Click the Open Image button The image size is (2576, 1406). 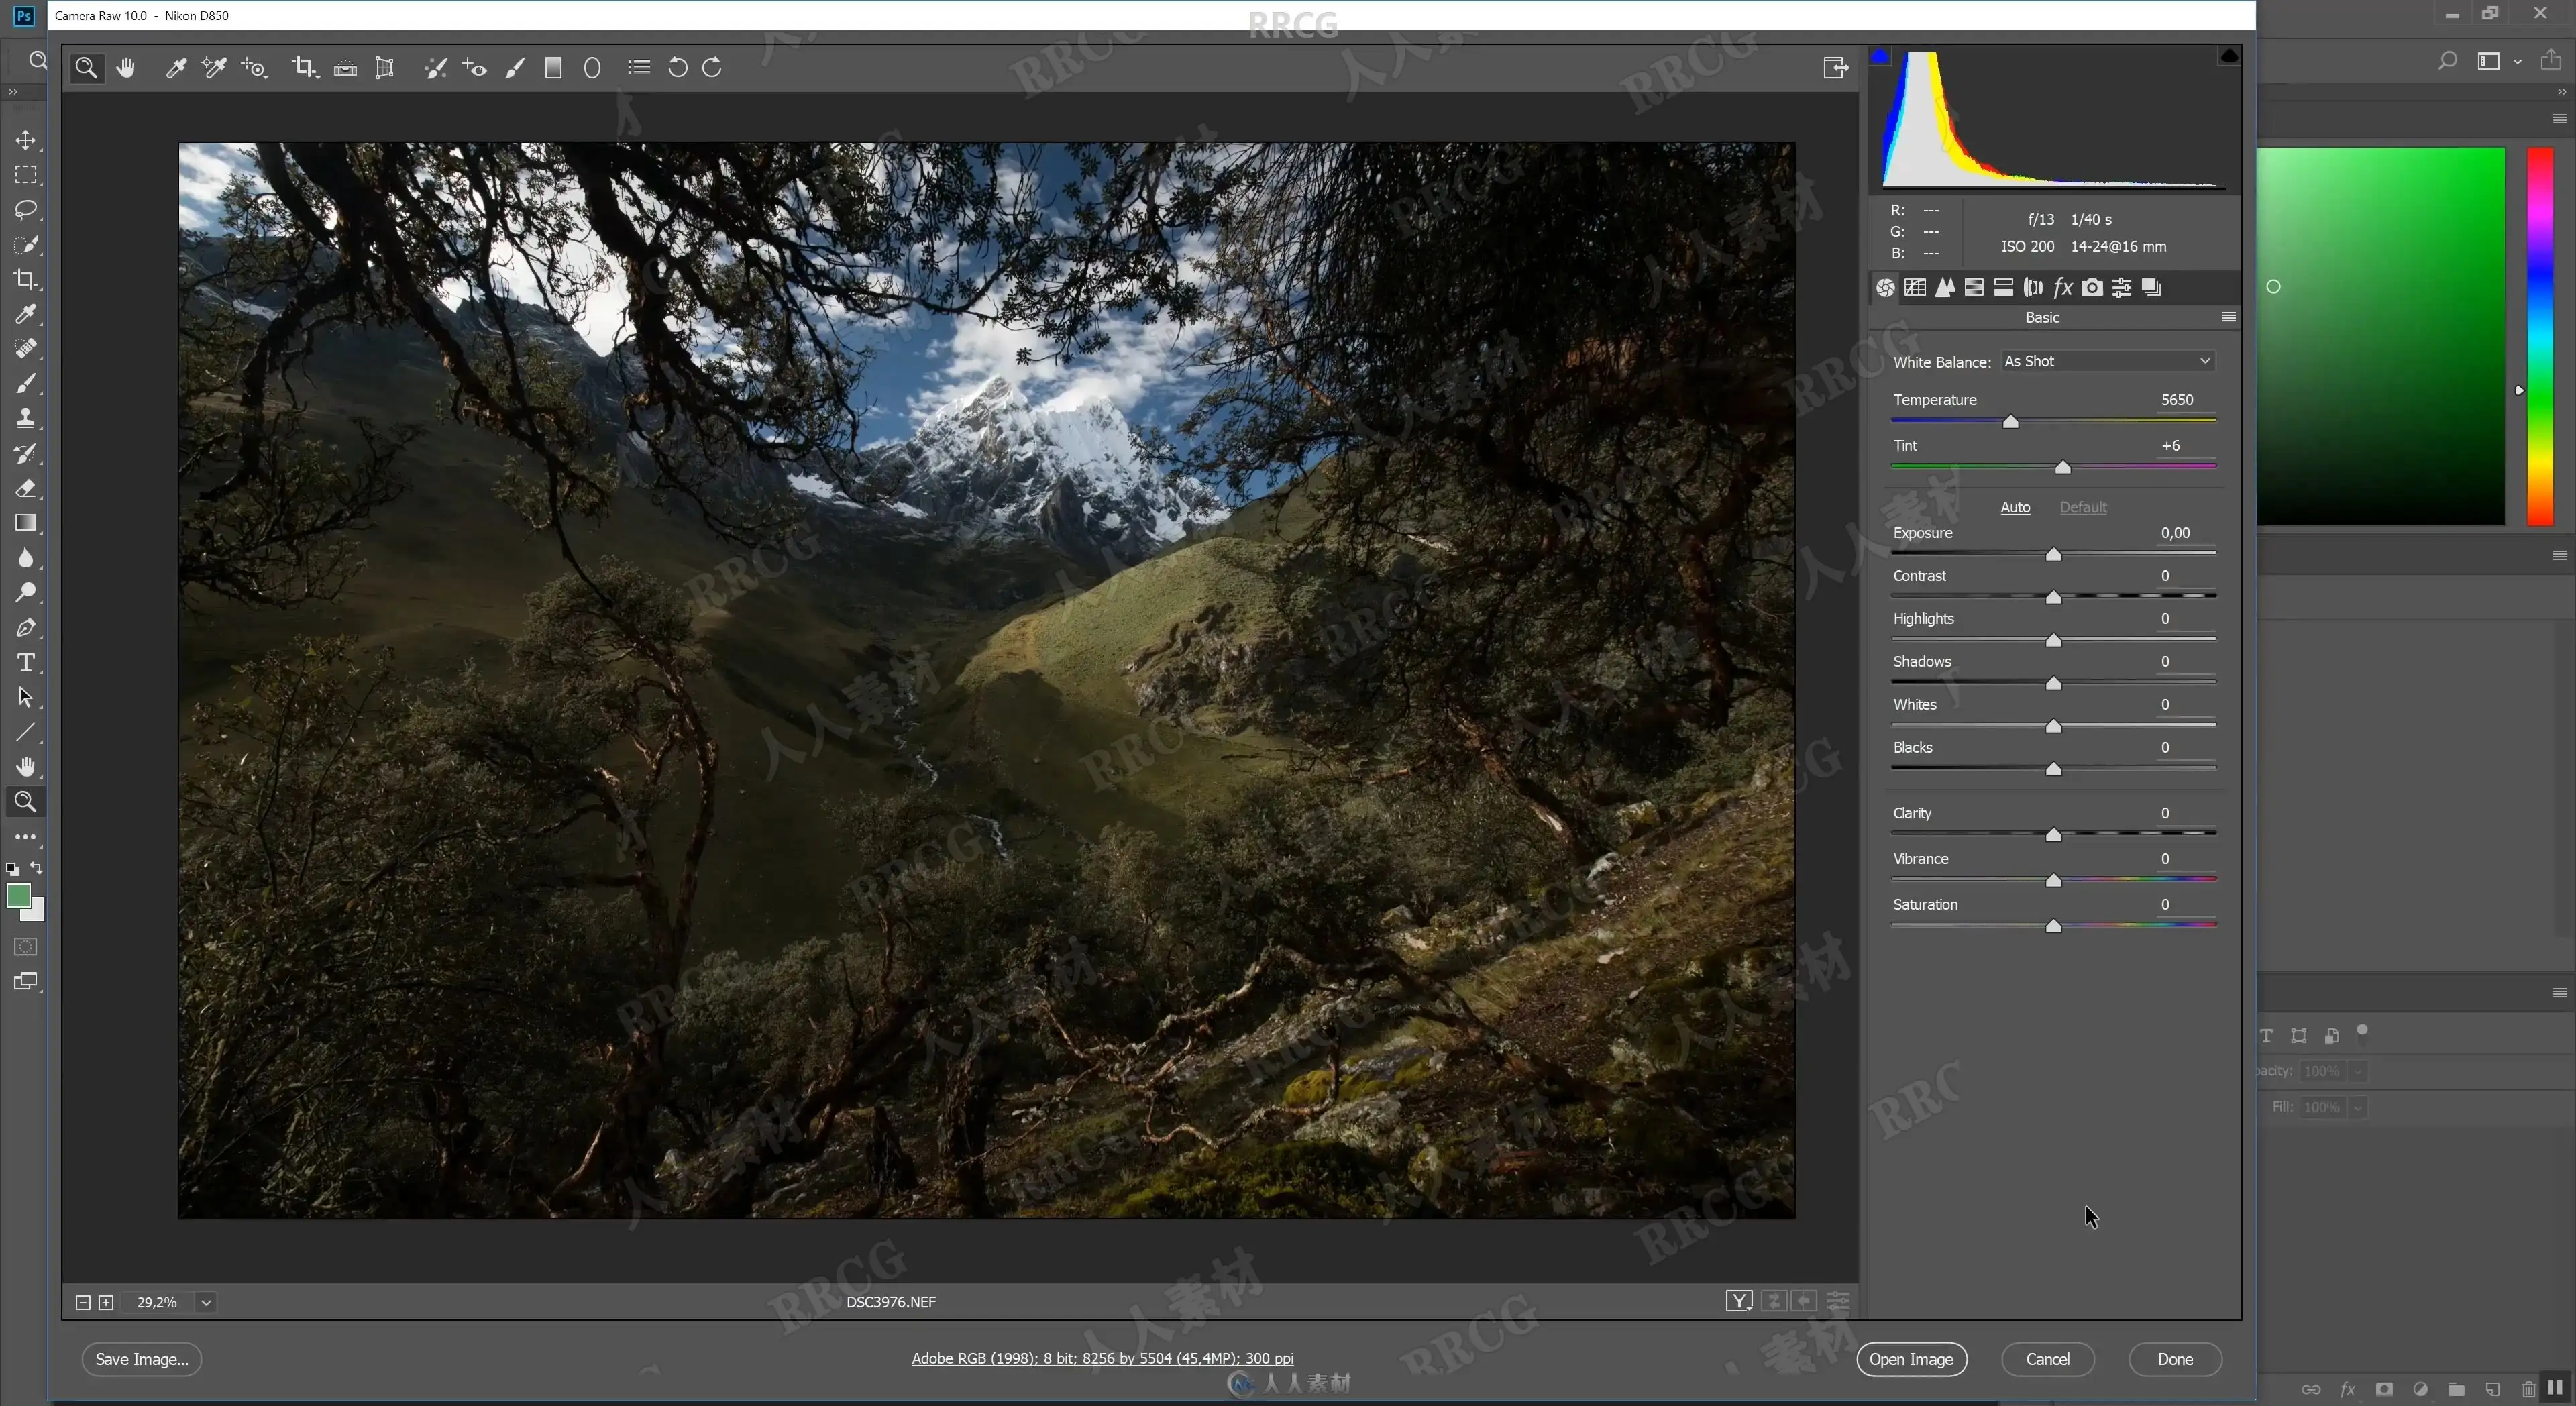click(1910, 1359)
